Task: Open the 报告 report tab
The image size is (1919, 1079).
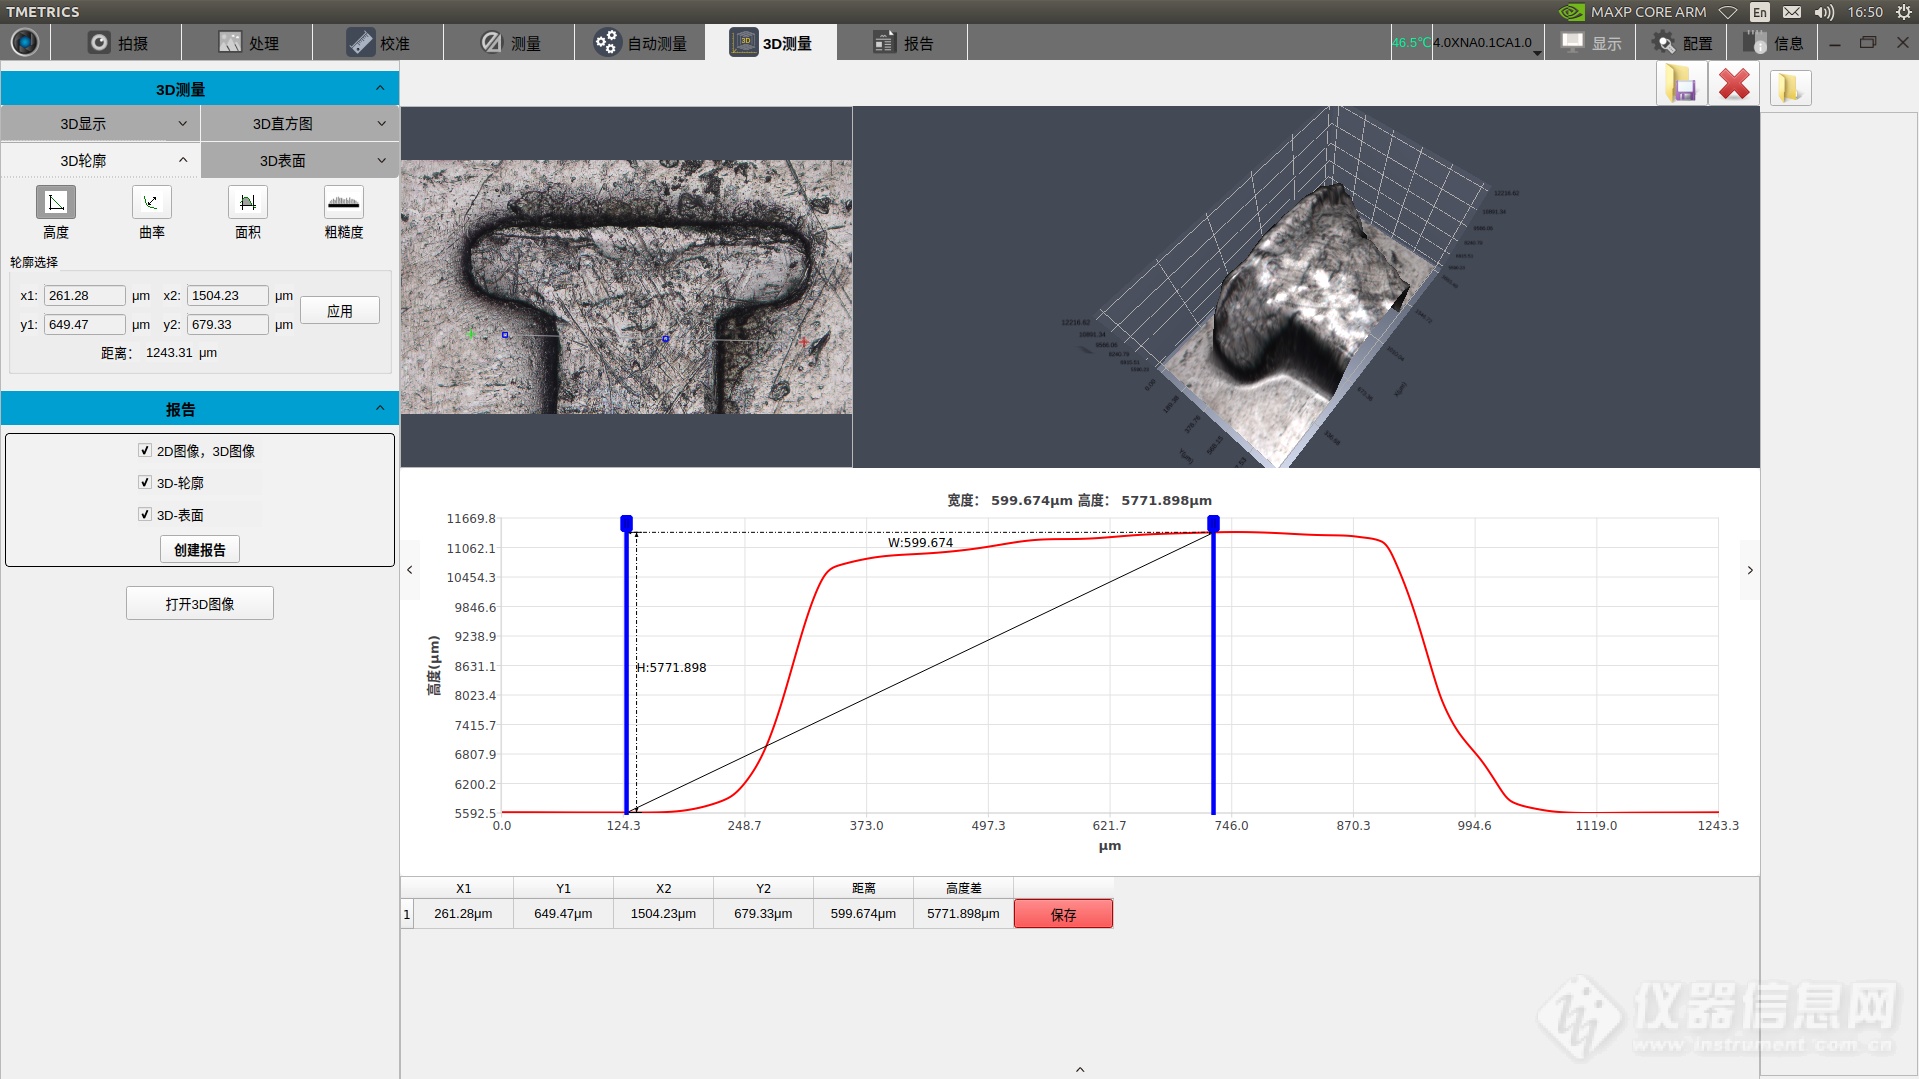Action: coord(903,43)
